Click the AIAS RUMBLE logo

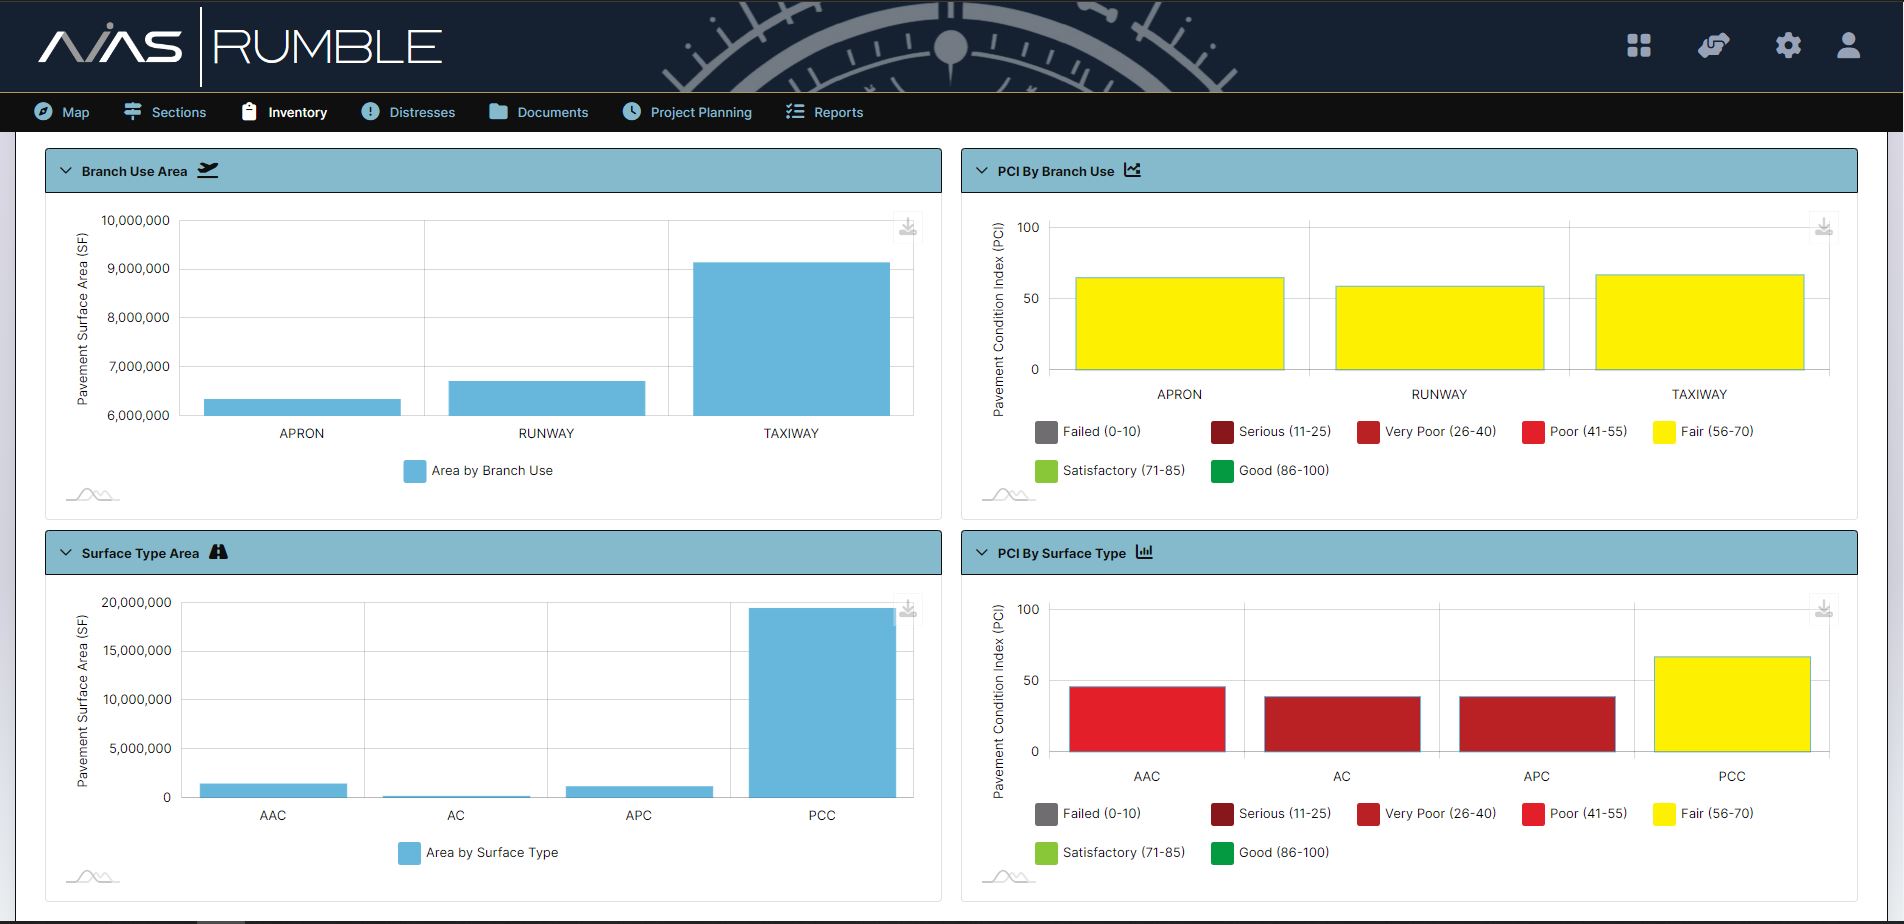pos(240,46)
